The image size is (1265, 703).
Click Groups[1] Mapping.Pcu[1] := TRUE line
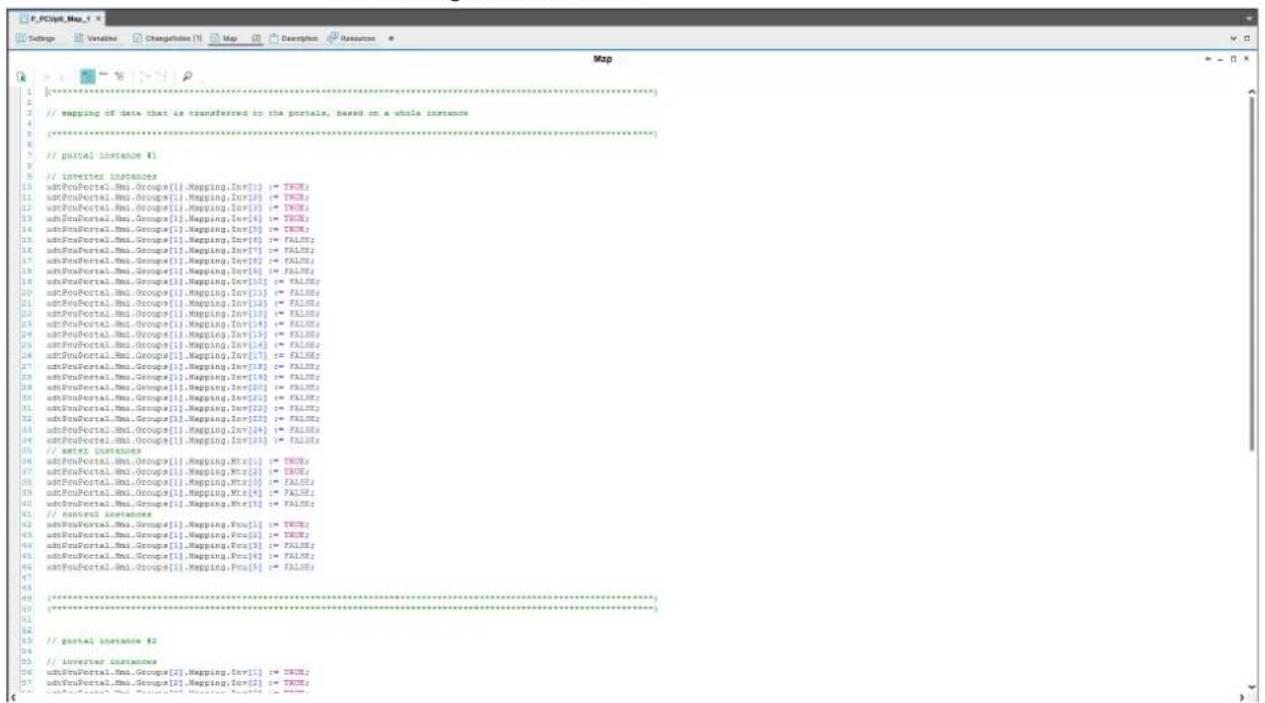pyautogui.click(x=178, y=524)
